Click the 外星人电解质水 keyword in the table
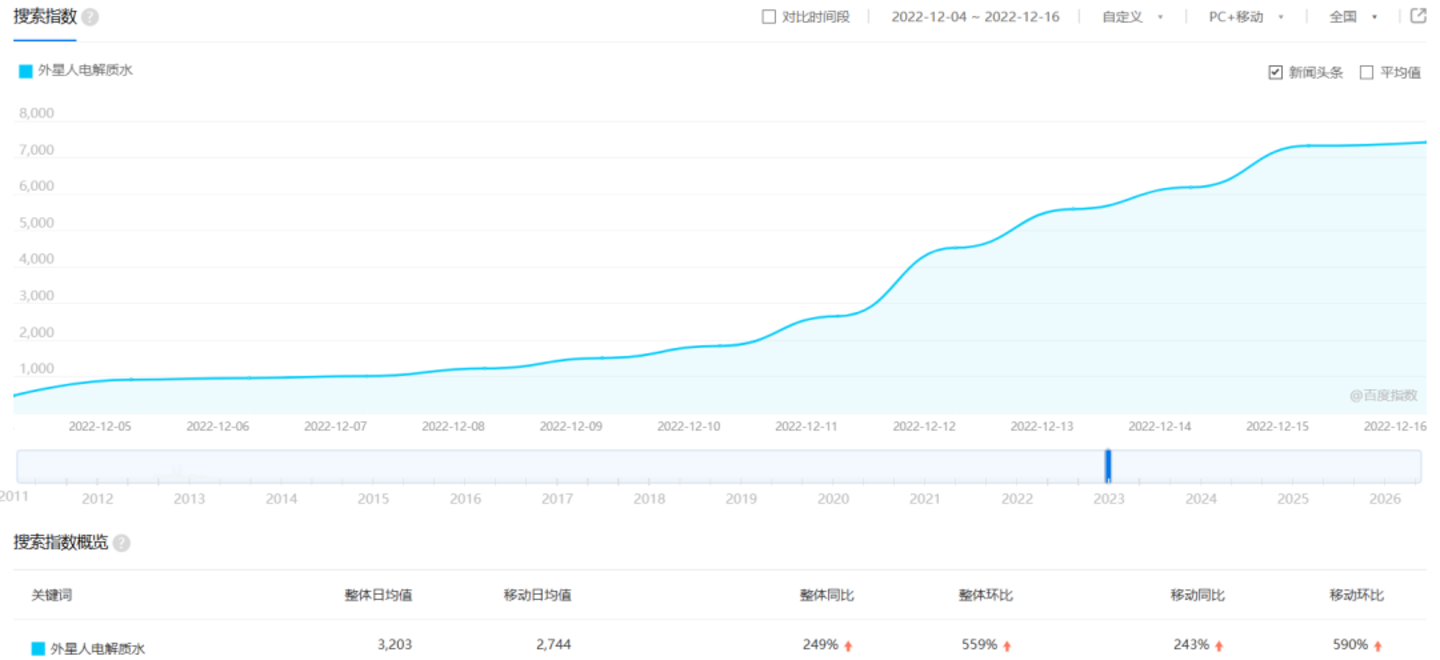The height and width of the screenshot is (660, 1440). click(98, 648)
